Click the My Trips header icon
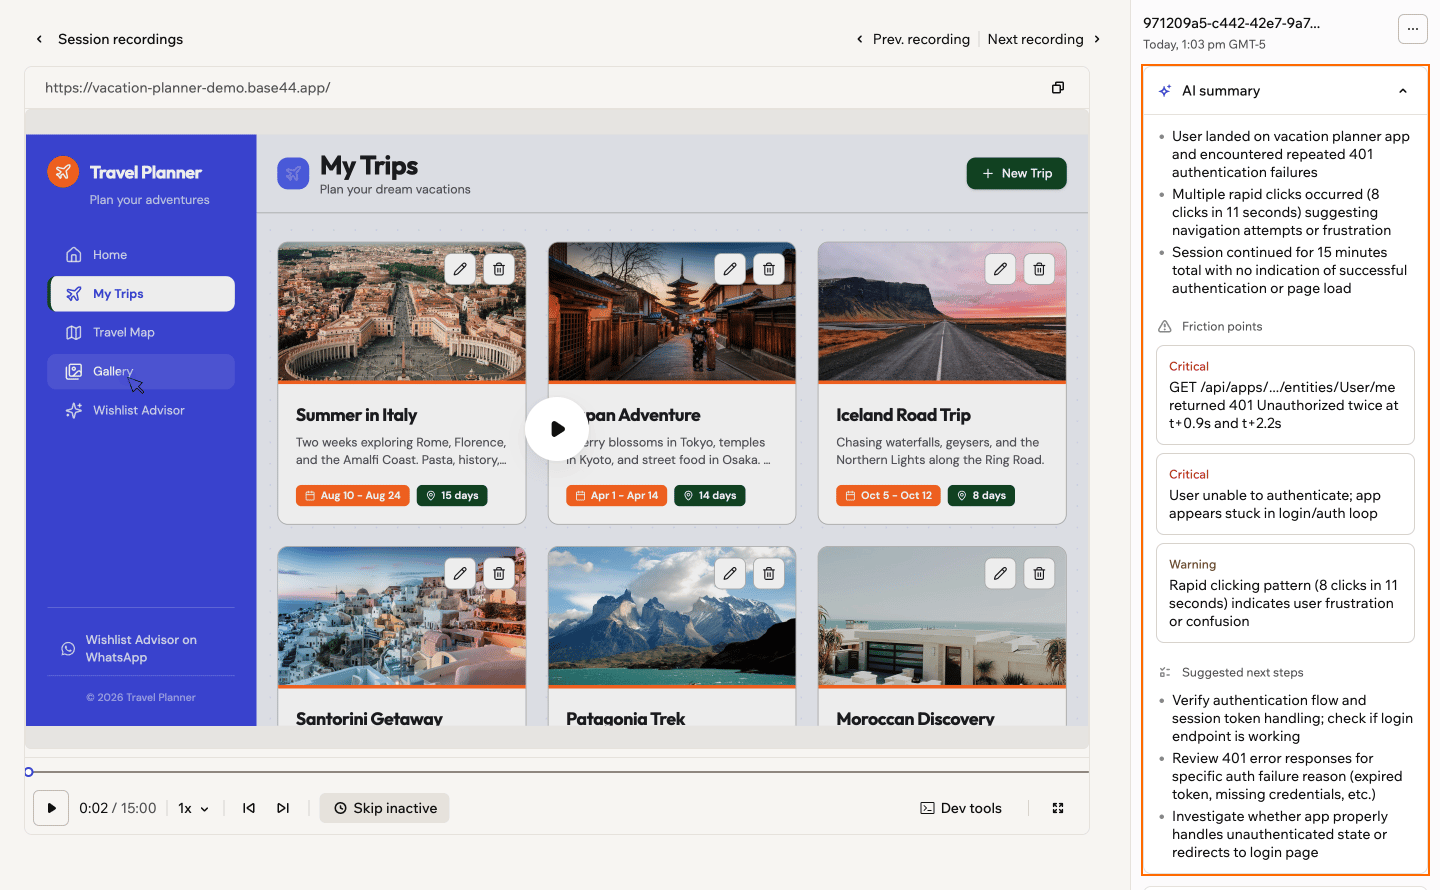Viewport: 1440px width, 890px height. 293,174
